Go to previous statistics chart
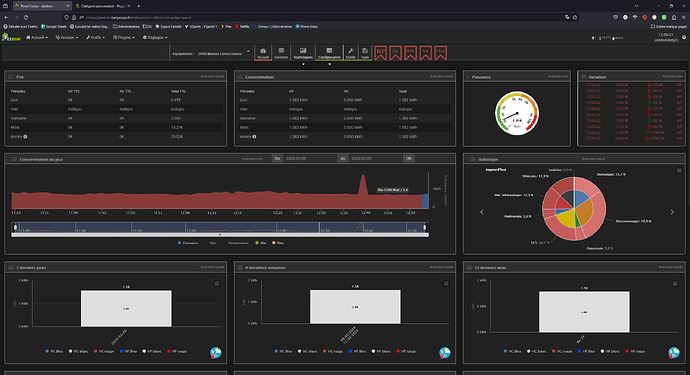Screen dimensions: 690x375 pos(481,212)
